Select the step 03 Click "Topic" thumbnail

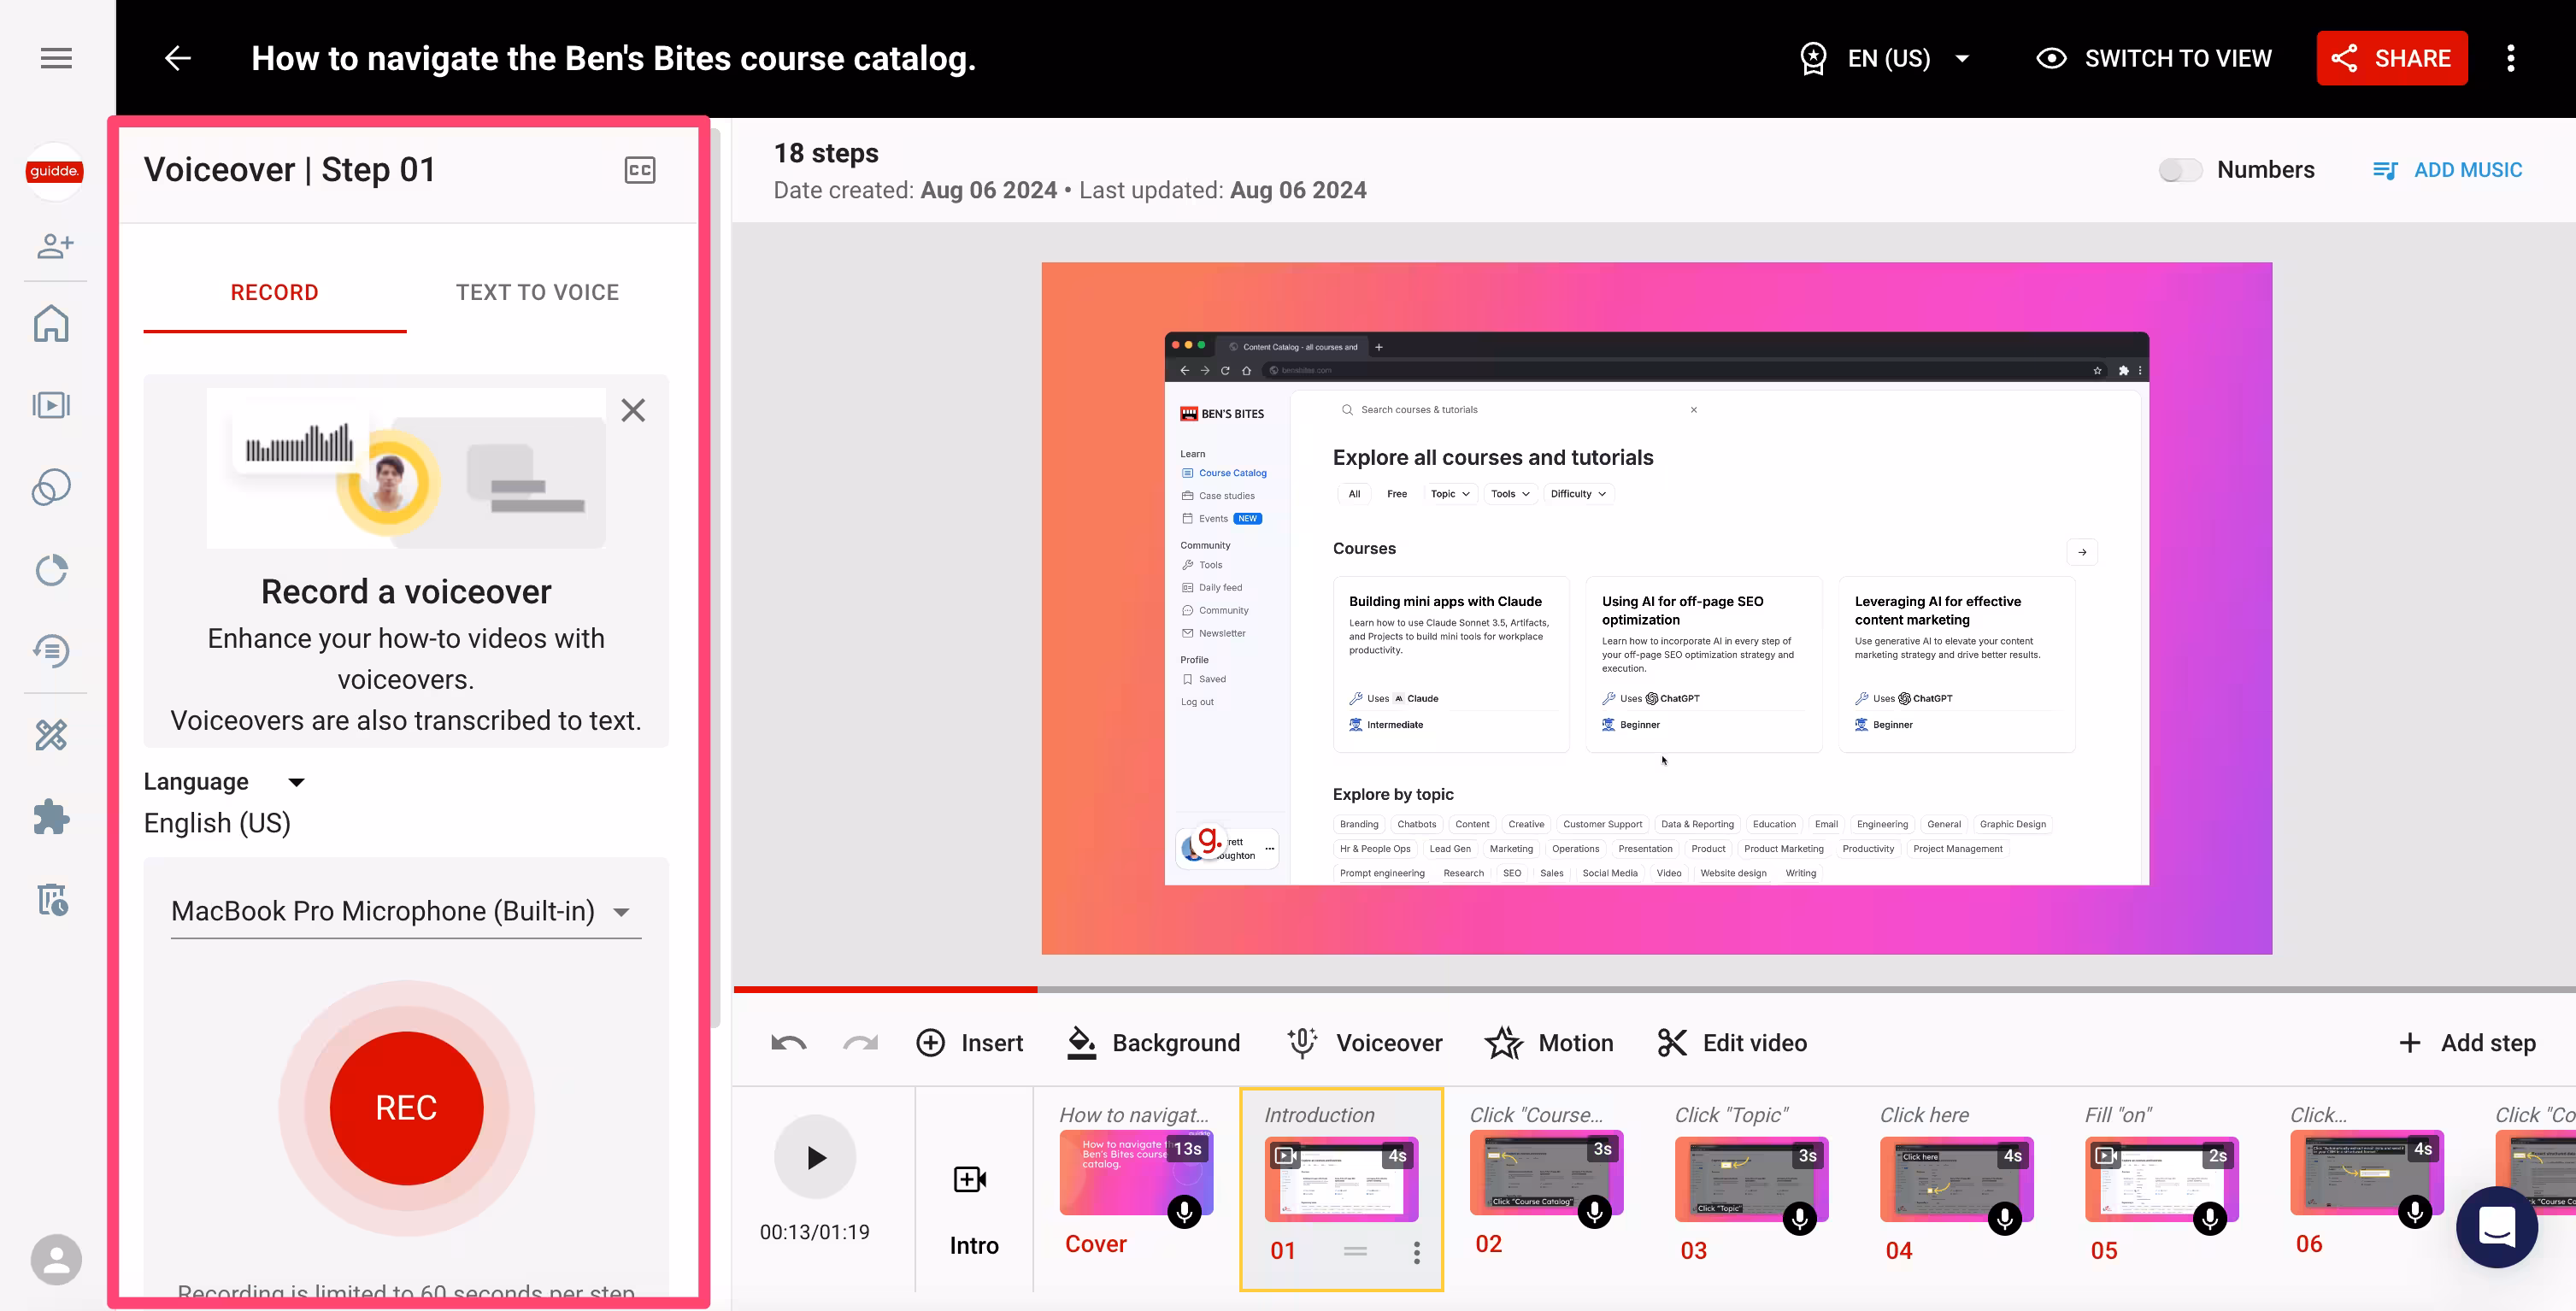[1751, 1179]
